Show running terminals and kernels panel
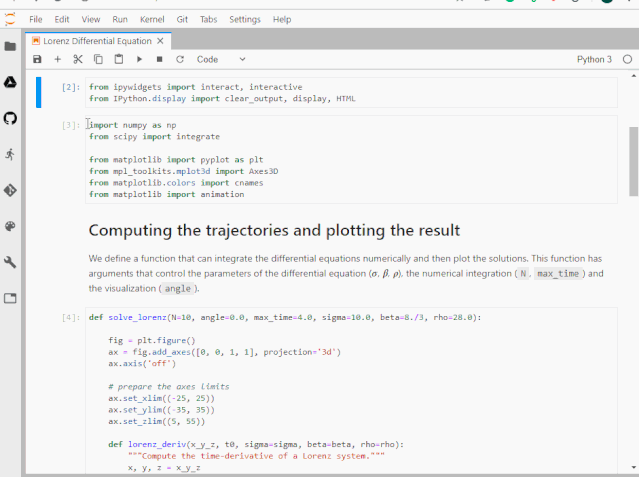 (x=10, y=154)
